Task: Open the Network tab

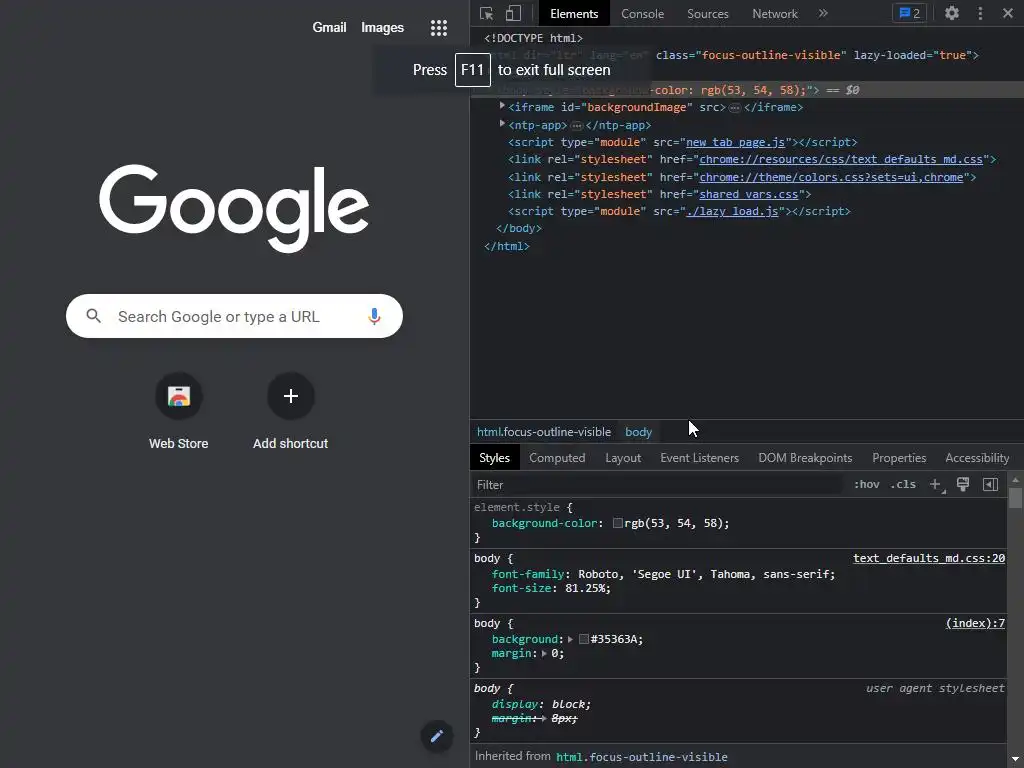Action: 775,14
